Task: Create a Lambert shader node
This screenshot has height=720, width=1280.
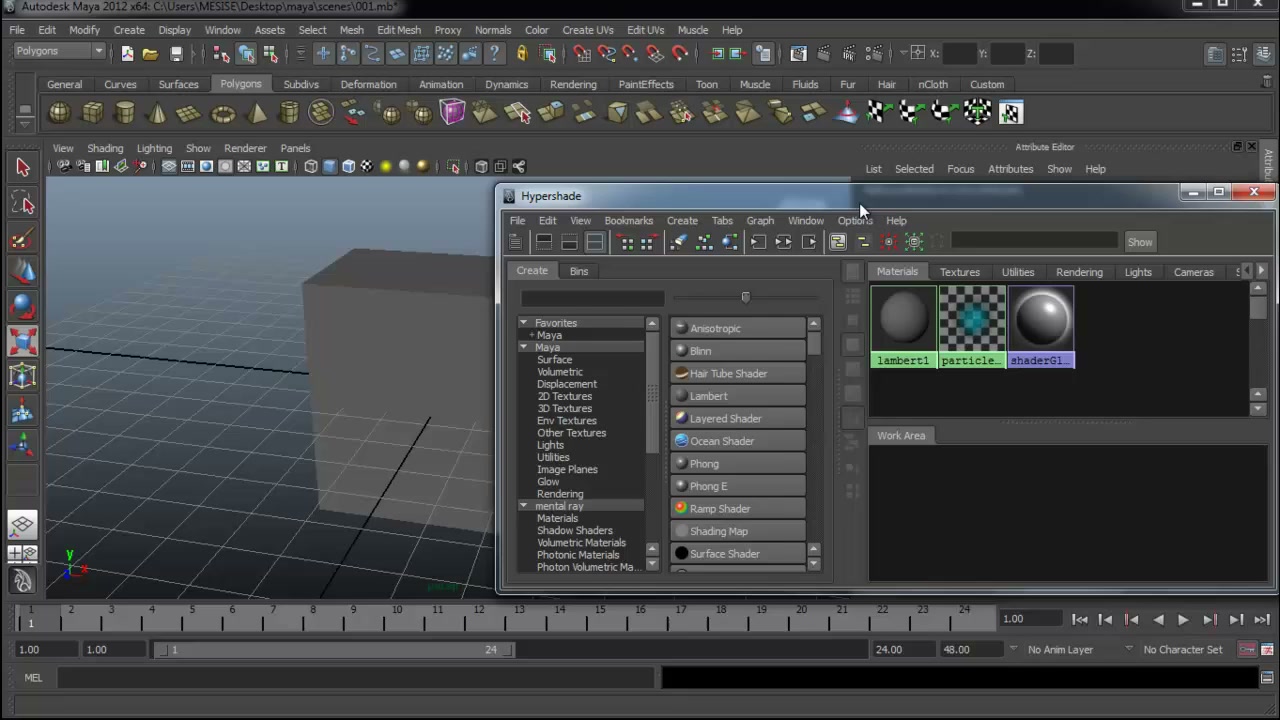Action: point(738,396)
